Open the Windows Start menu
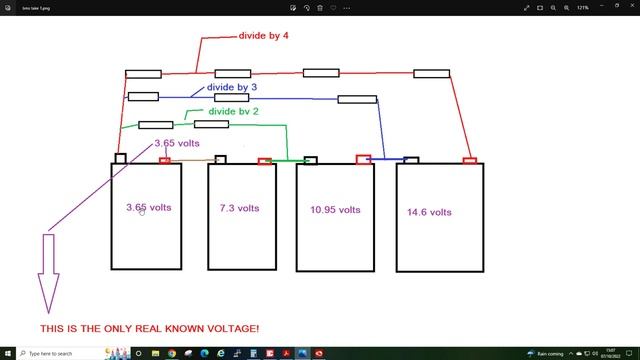 click(x=8, y=353)
